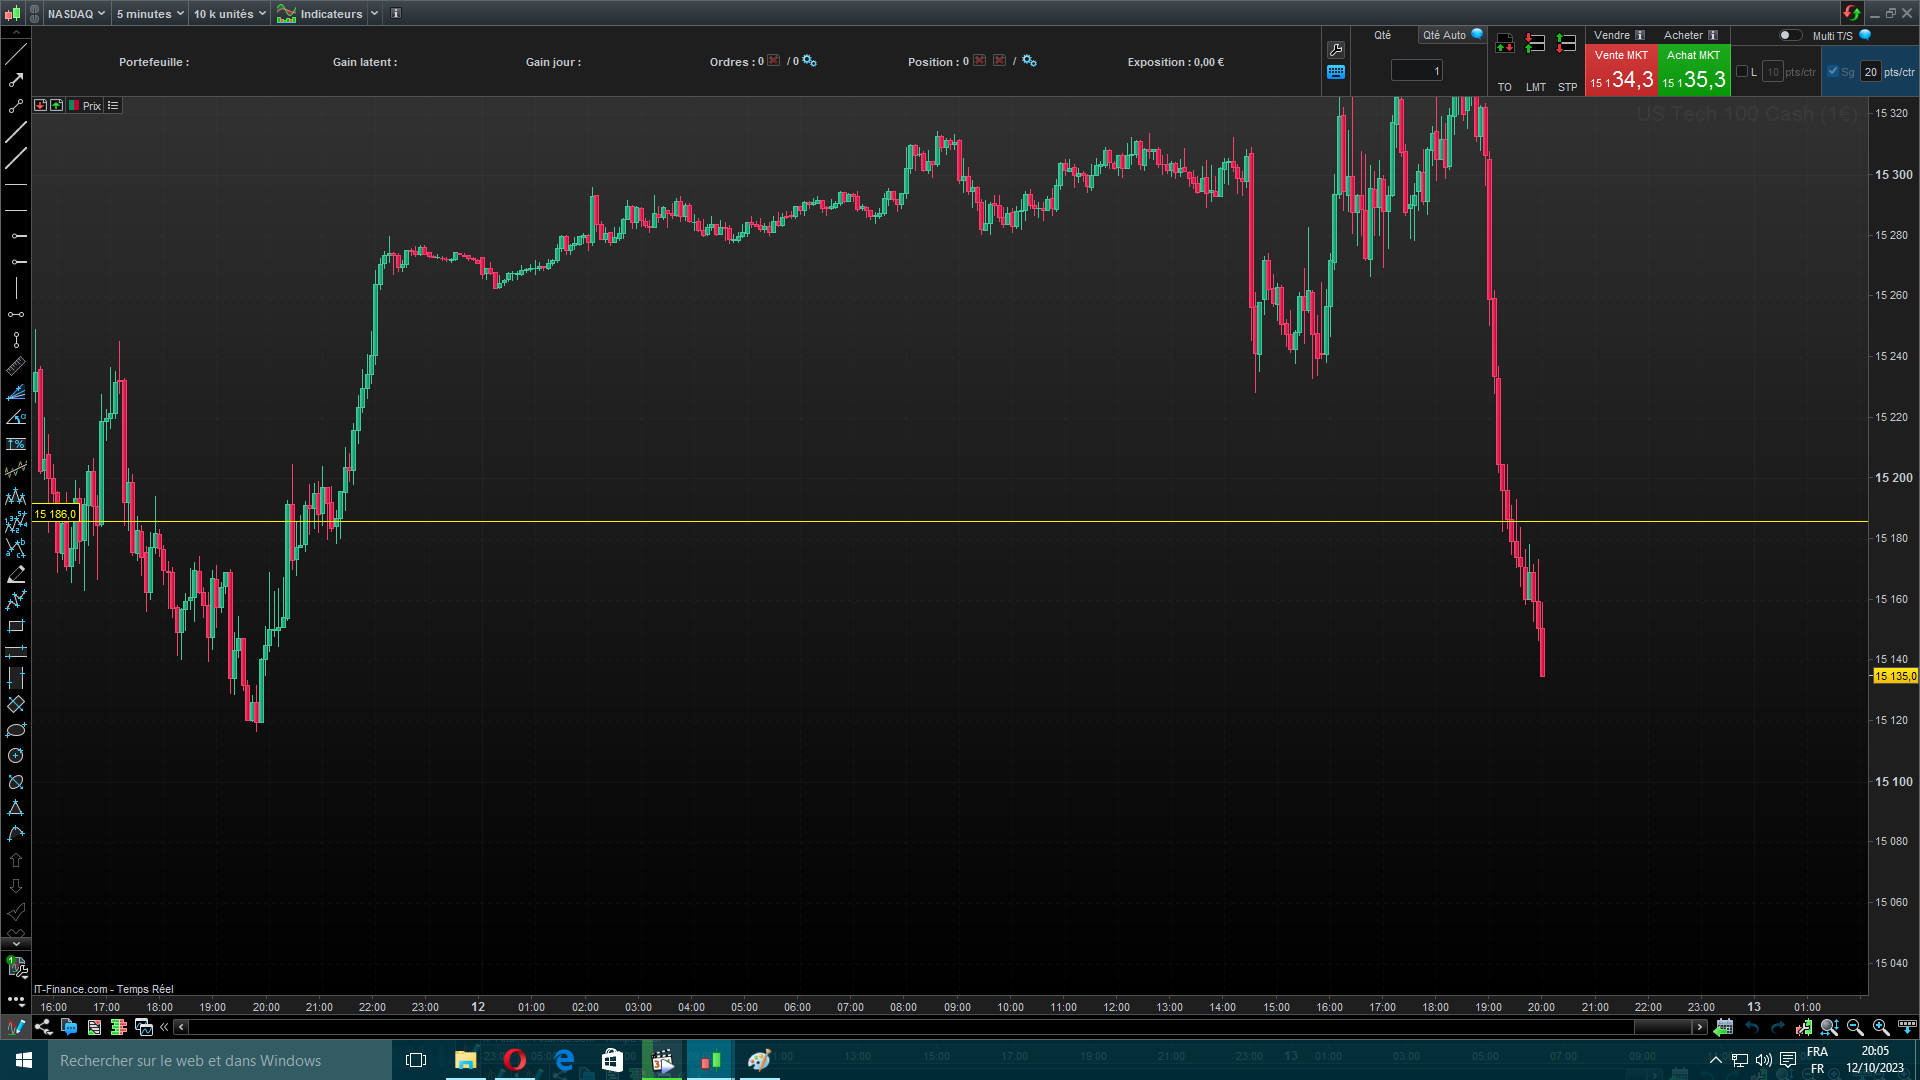Enable the L limit checkbox

(1742, 72)
